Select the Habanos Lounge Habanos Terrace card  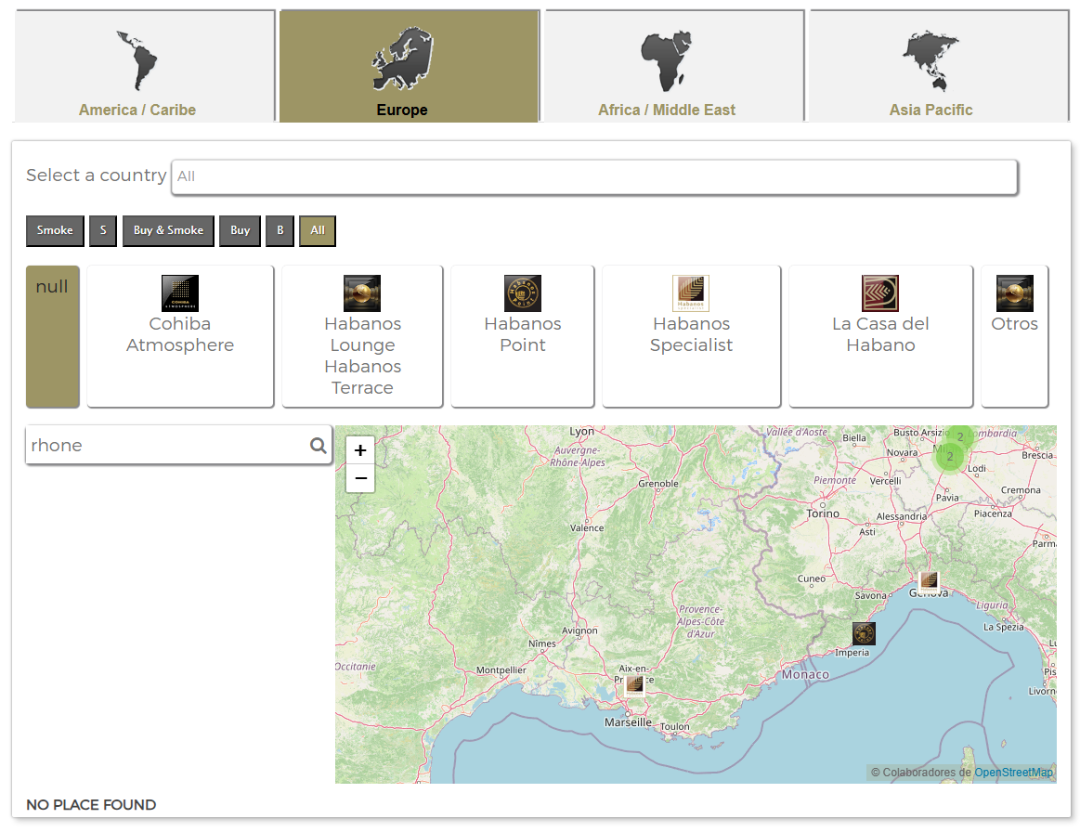point(362,336)
